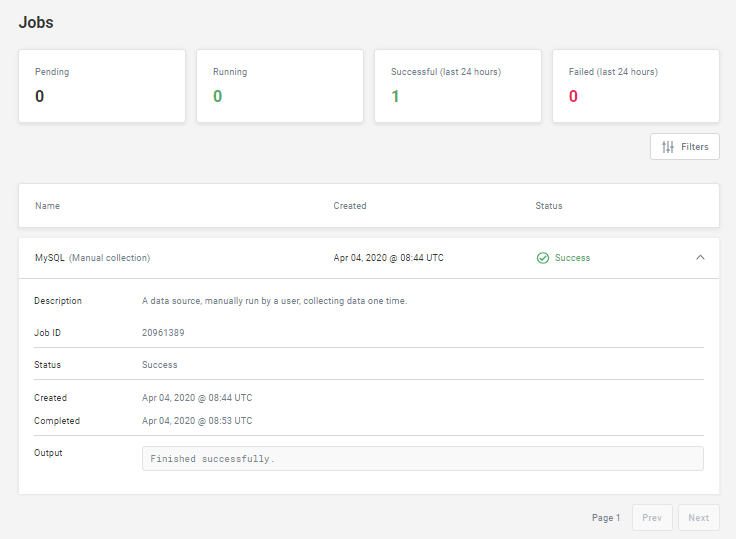Open the Successful (last 24 hours) card
The height and width of the screenshot is (539, 736).
click(458, 86)
